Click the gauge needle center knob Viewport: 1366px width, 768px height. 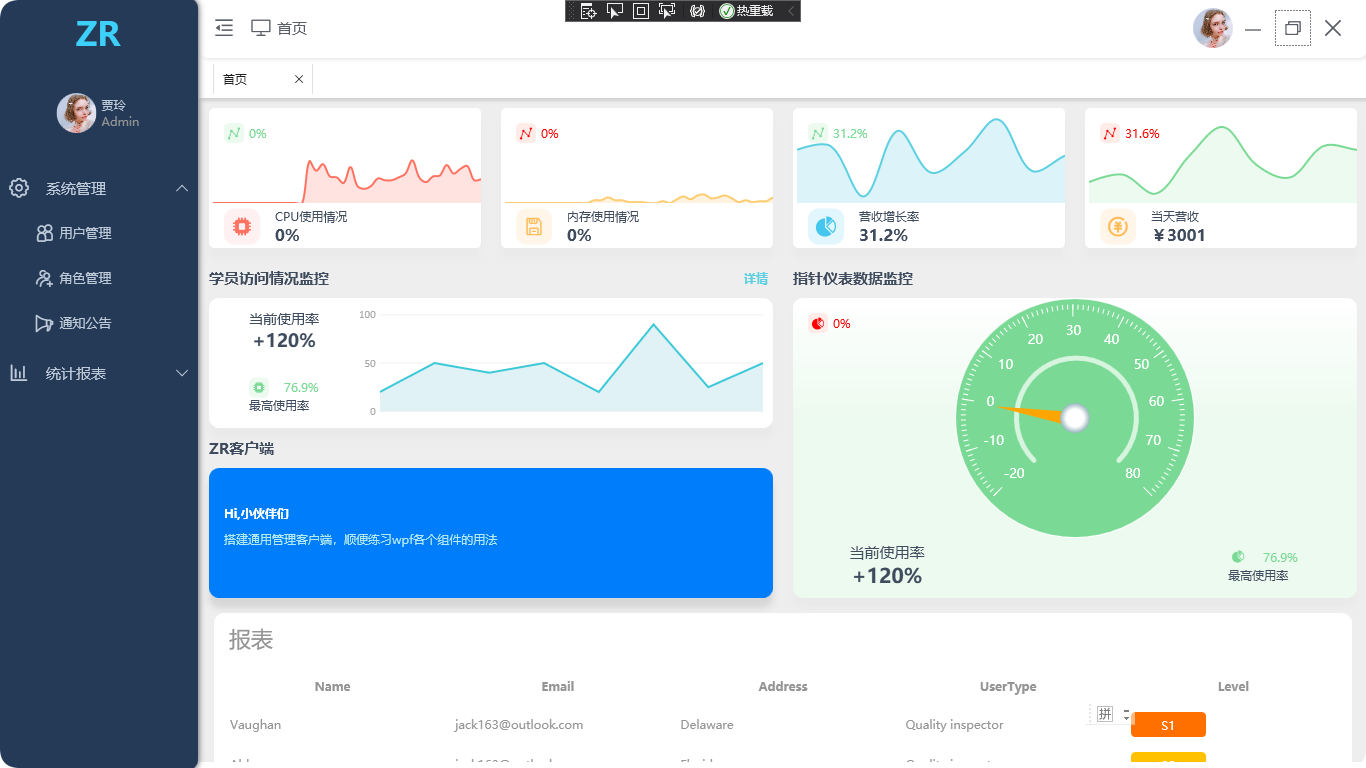[x=1075, y=418]
